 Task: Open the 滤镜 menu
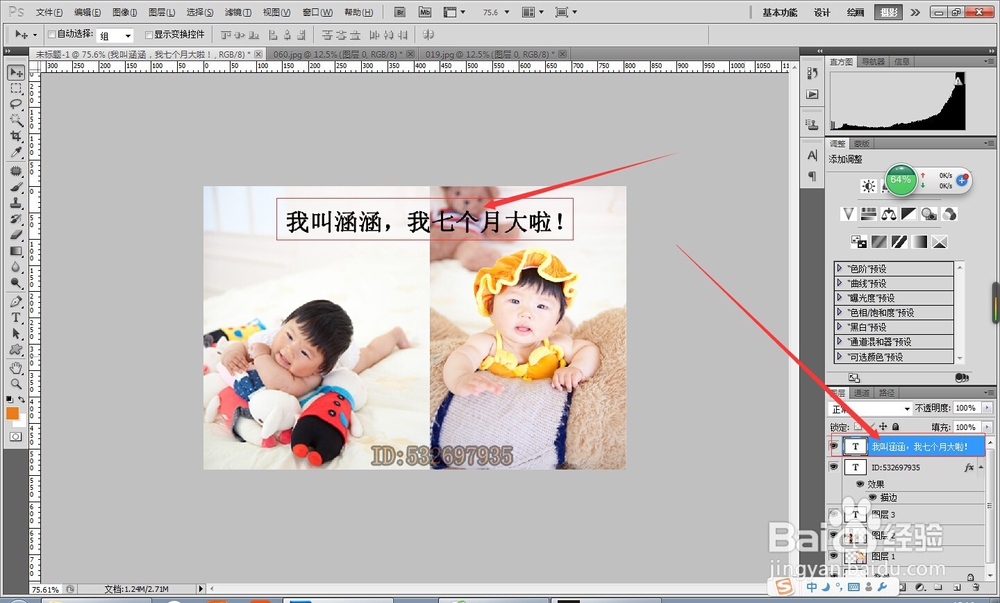tap(239, 12)
